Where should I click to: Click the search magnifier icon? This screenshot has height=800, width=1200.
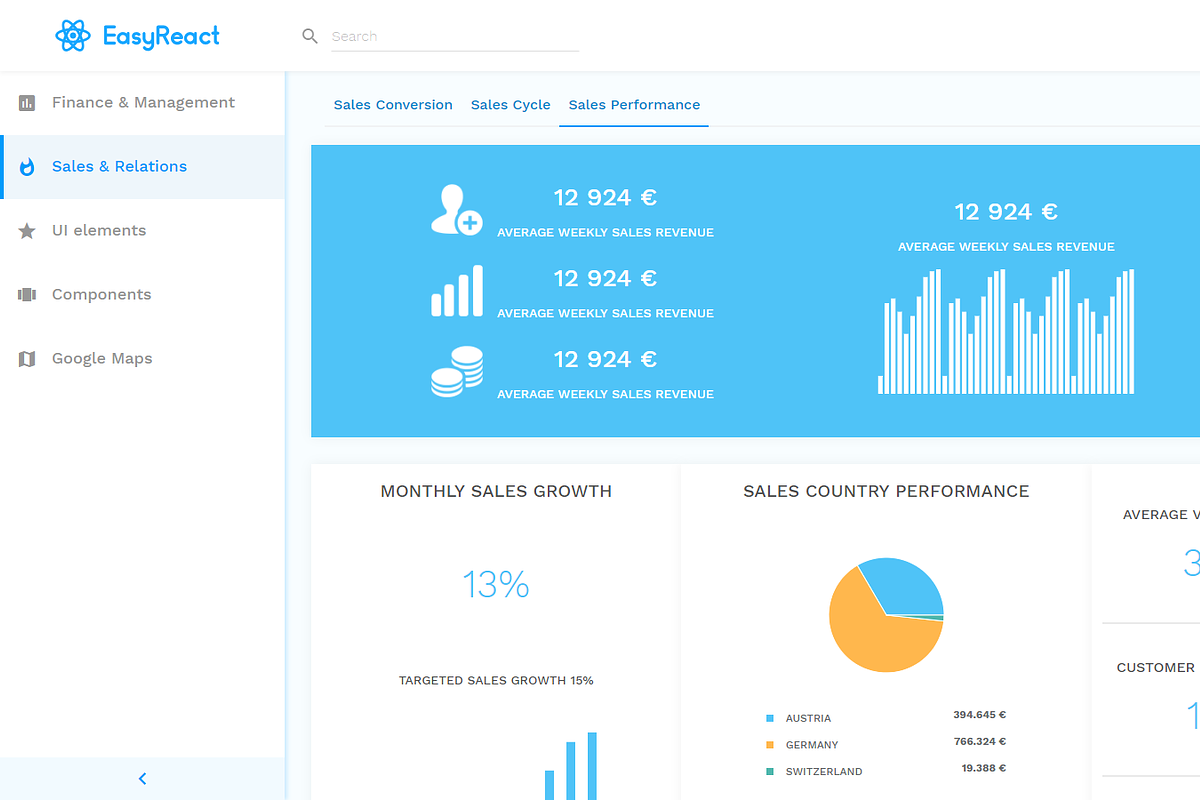310,36
